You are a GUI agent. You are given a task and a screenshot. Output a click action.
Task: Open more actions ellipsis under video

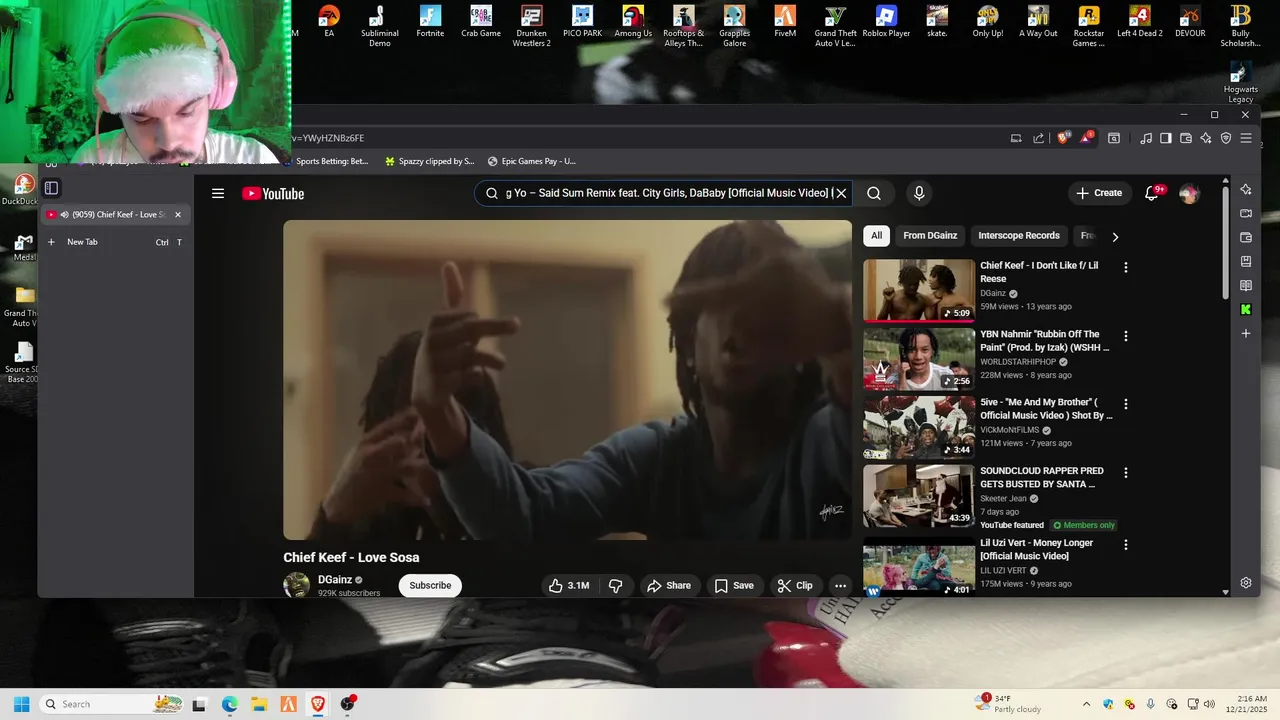840,585
